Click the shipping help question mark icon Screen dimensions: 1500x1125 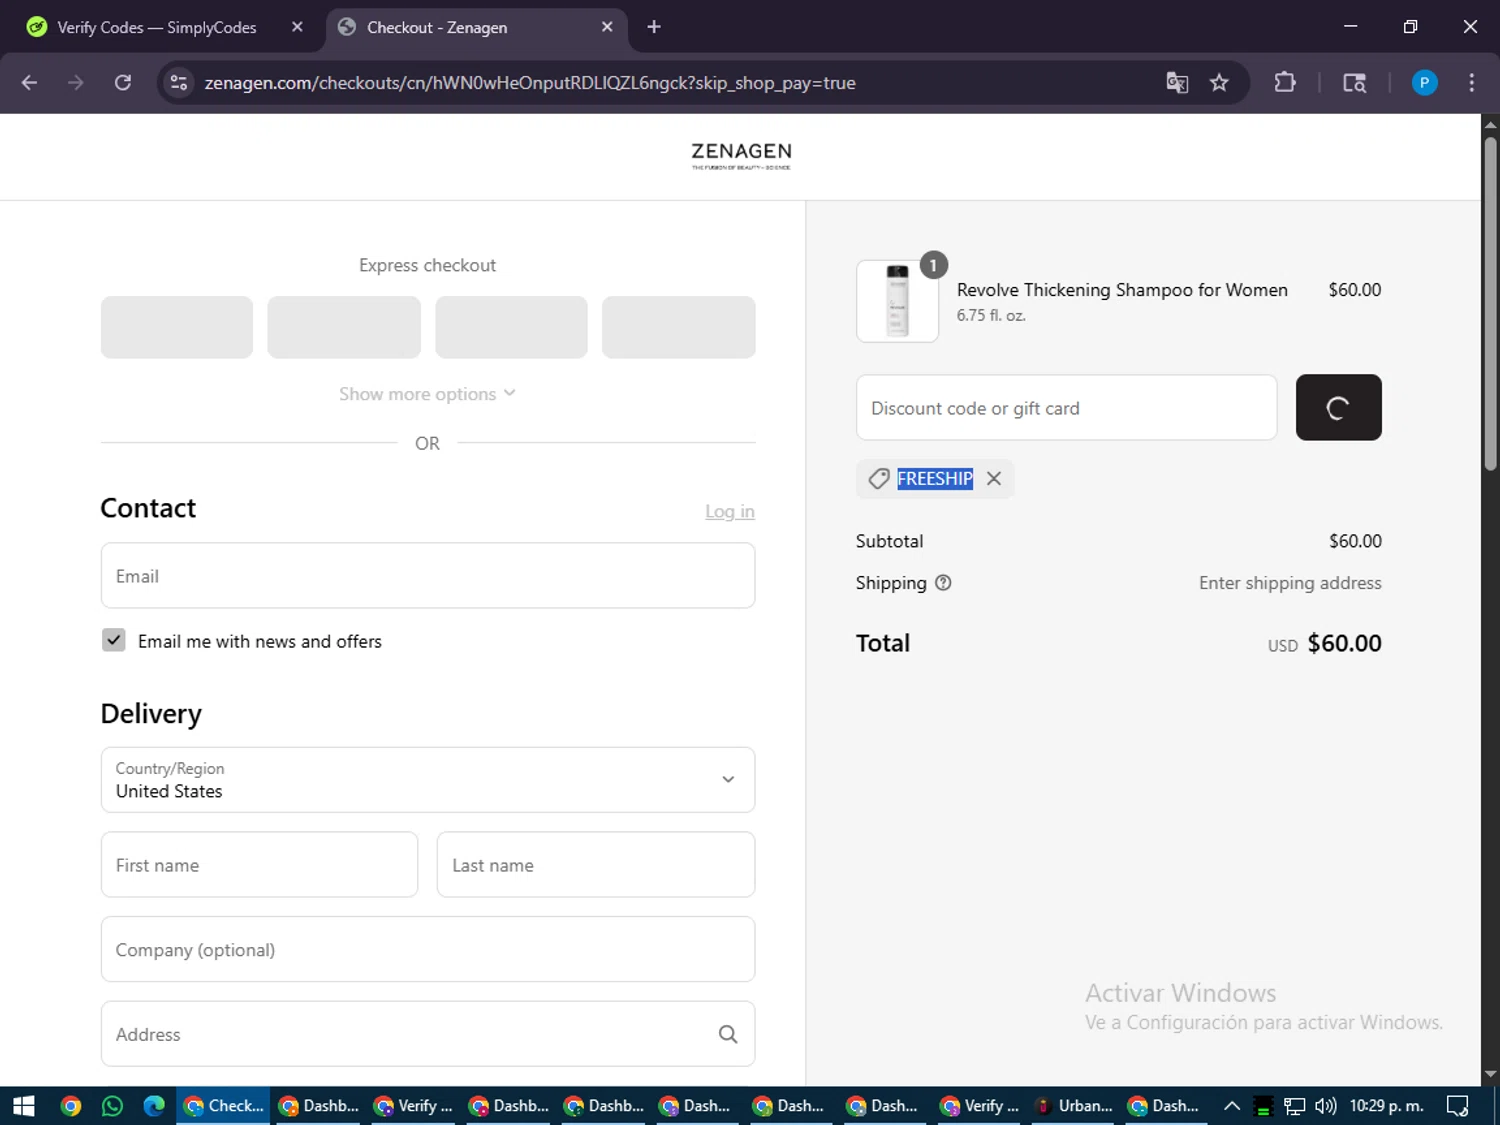[943, 583]
